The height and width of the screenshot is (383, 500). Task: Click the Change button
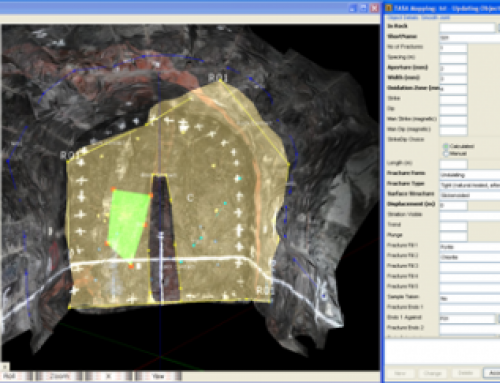pos(433,373)
